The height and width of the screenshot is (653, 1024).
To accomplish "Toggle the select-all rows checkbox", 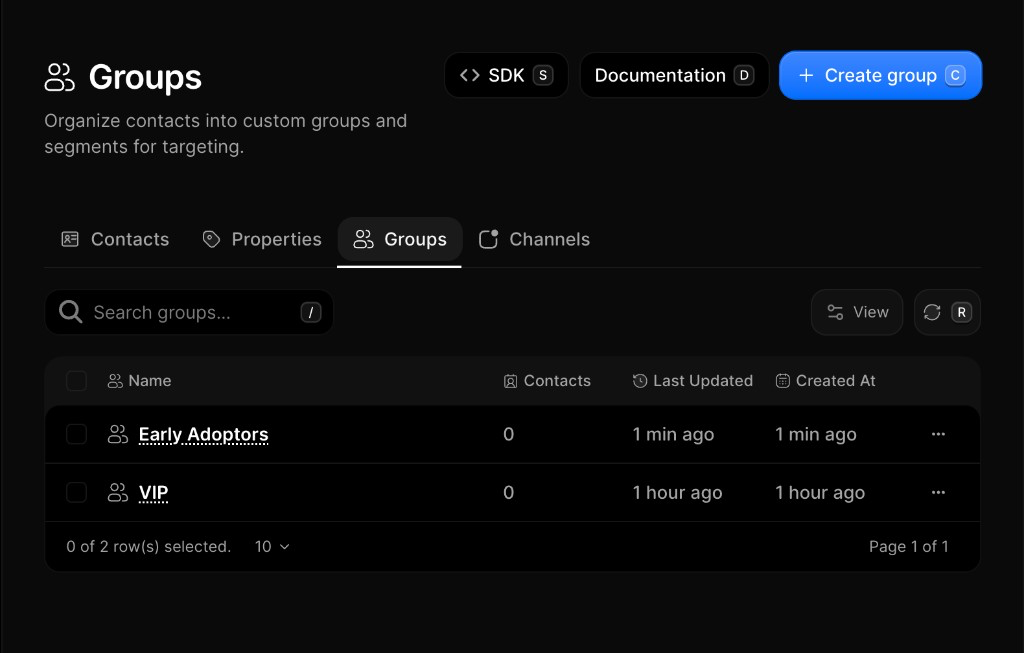I will pos(76,381).
